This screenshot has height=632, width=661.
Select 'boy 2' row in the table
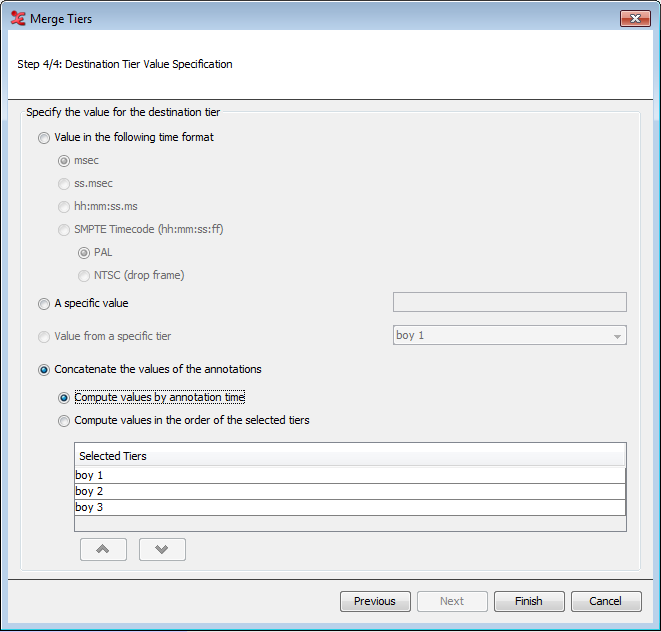point(350,491)
